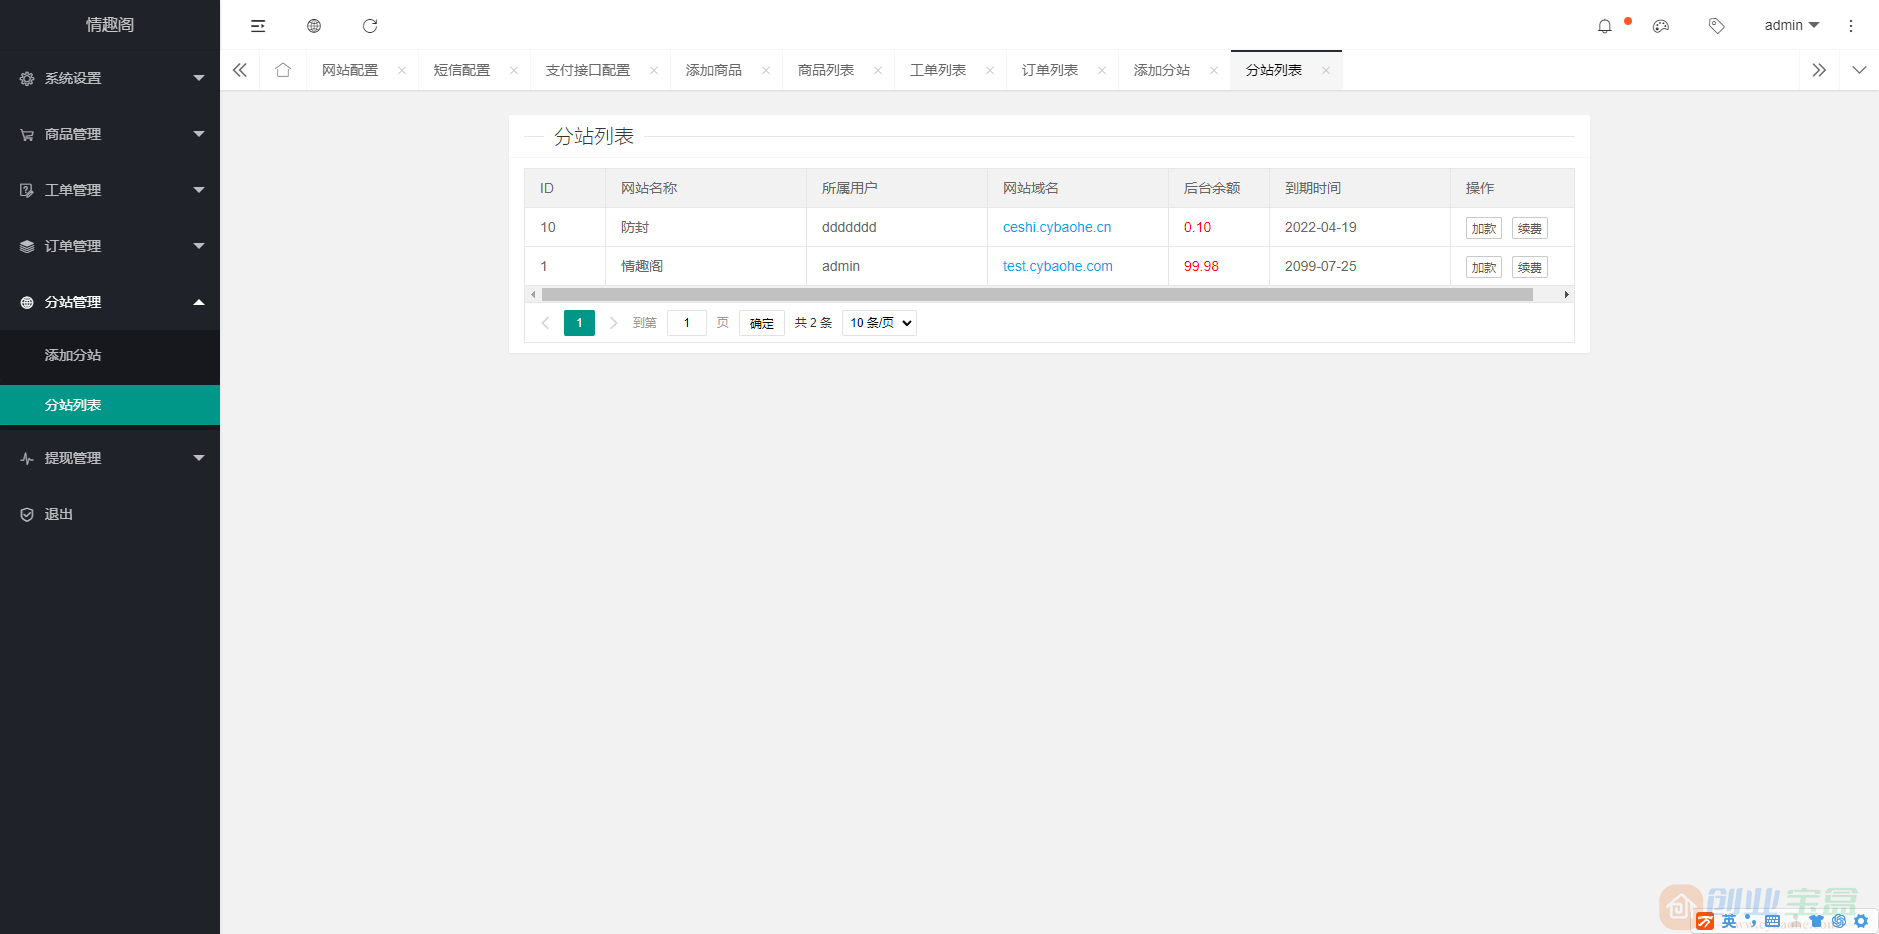Click the tag icon near admin
The image size is (1879, 934).
pyautogui.click(x=1717, y=25)
